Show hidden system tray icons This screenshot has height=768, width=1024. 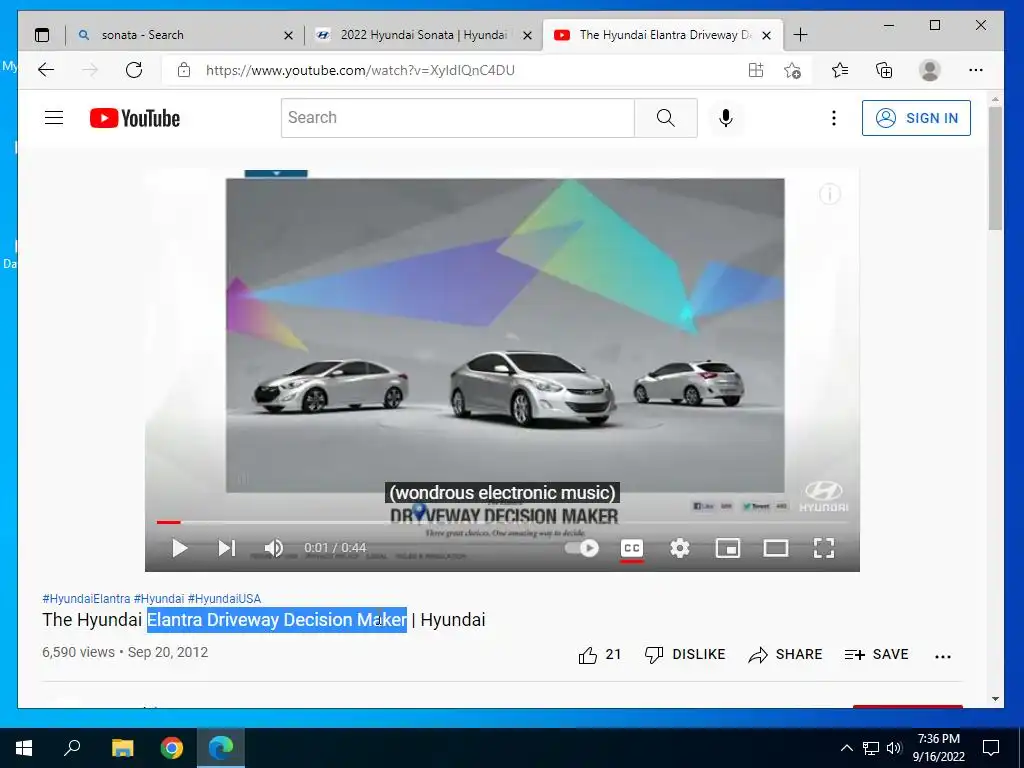[846, 748]
